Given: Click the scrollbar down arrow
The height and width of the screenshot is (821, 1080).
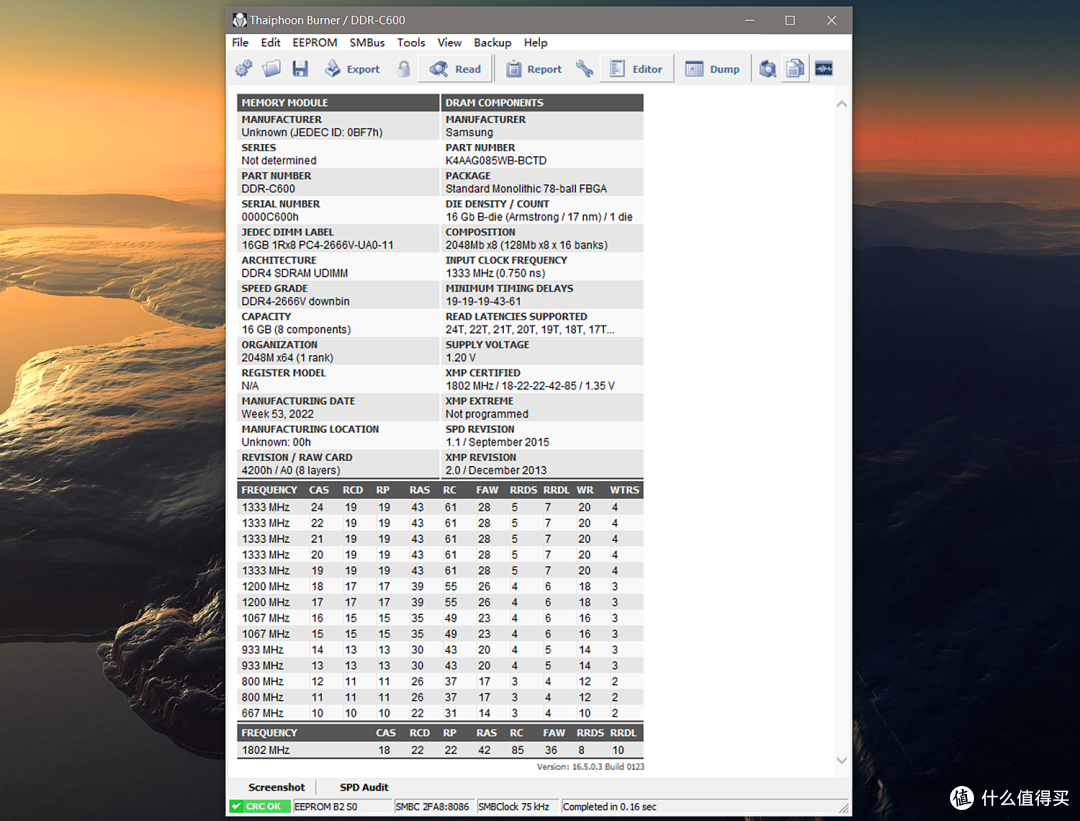Looking at the screenshot, I should click(x=842, y=760).
